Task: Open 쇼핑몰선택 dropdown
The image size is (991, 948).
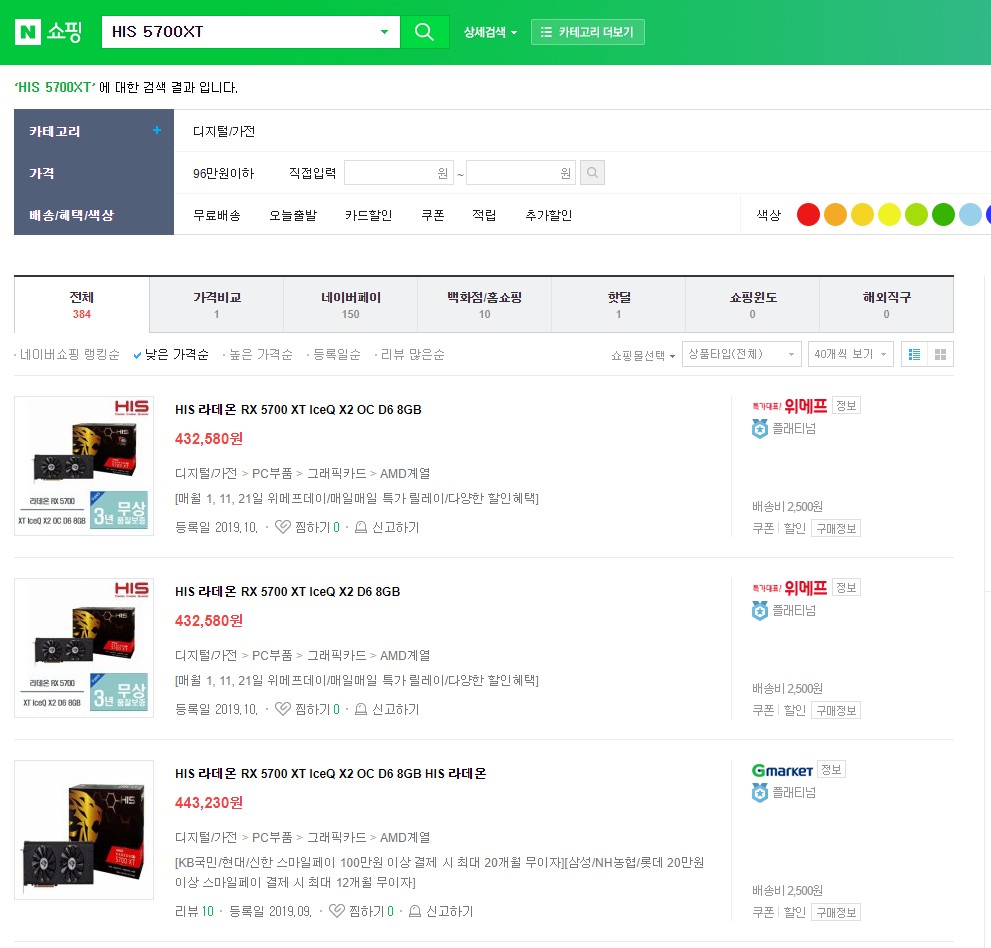Action: click(x=643, y=355)
